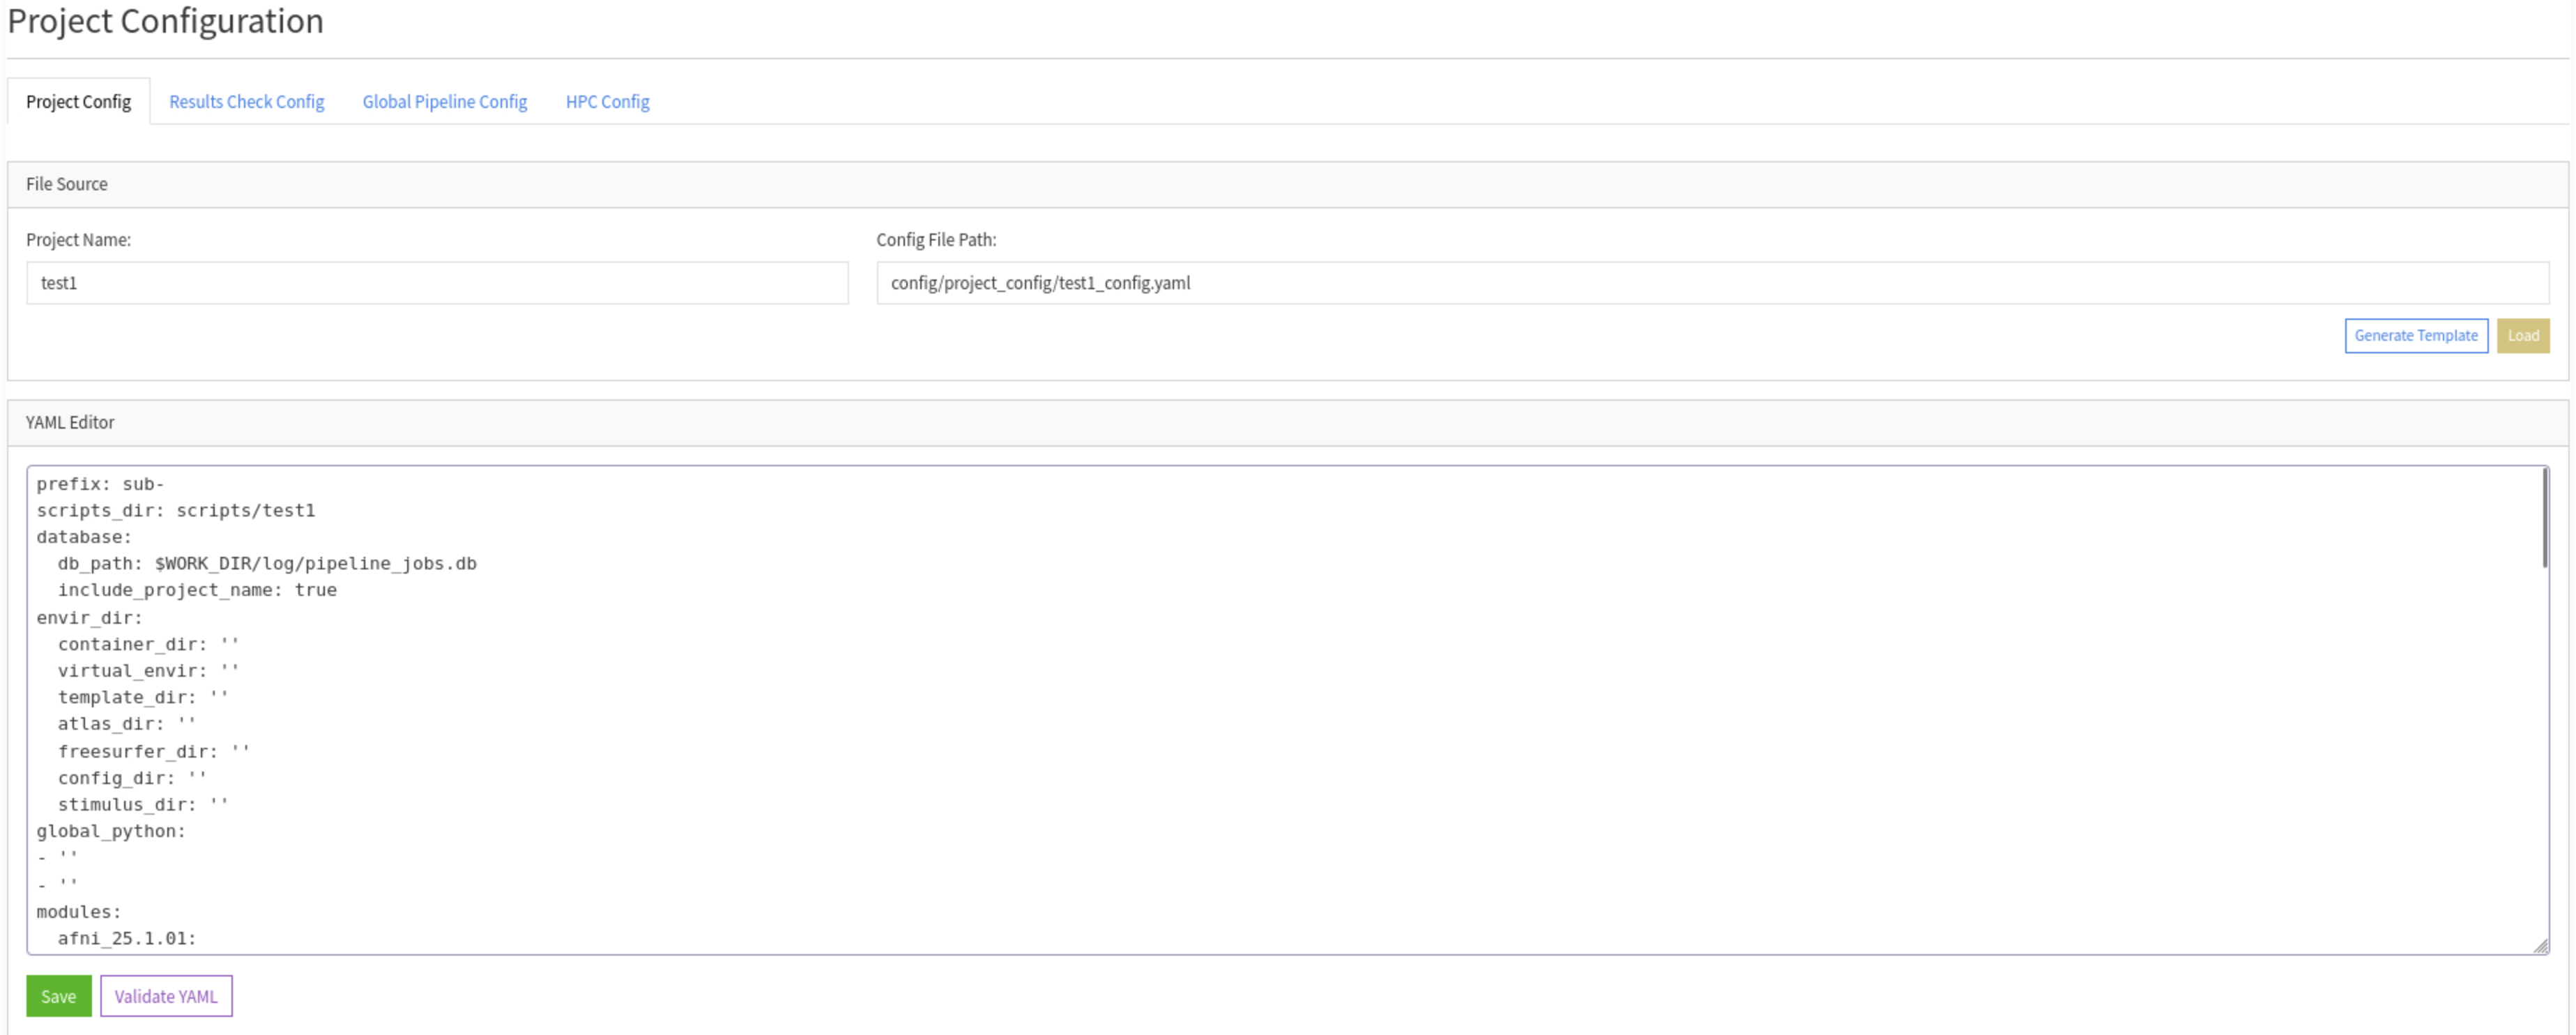Image resolution: width=2576 pixels, height=1035 pixels.
Task: Click the Project Name input field
Action: click(x=437, y=283)
